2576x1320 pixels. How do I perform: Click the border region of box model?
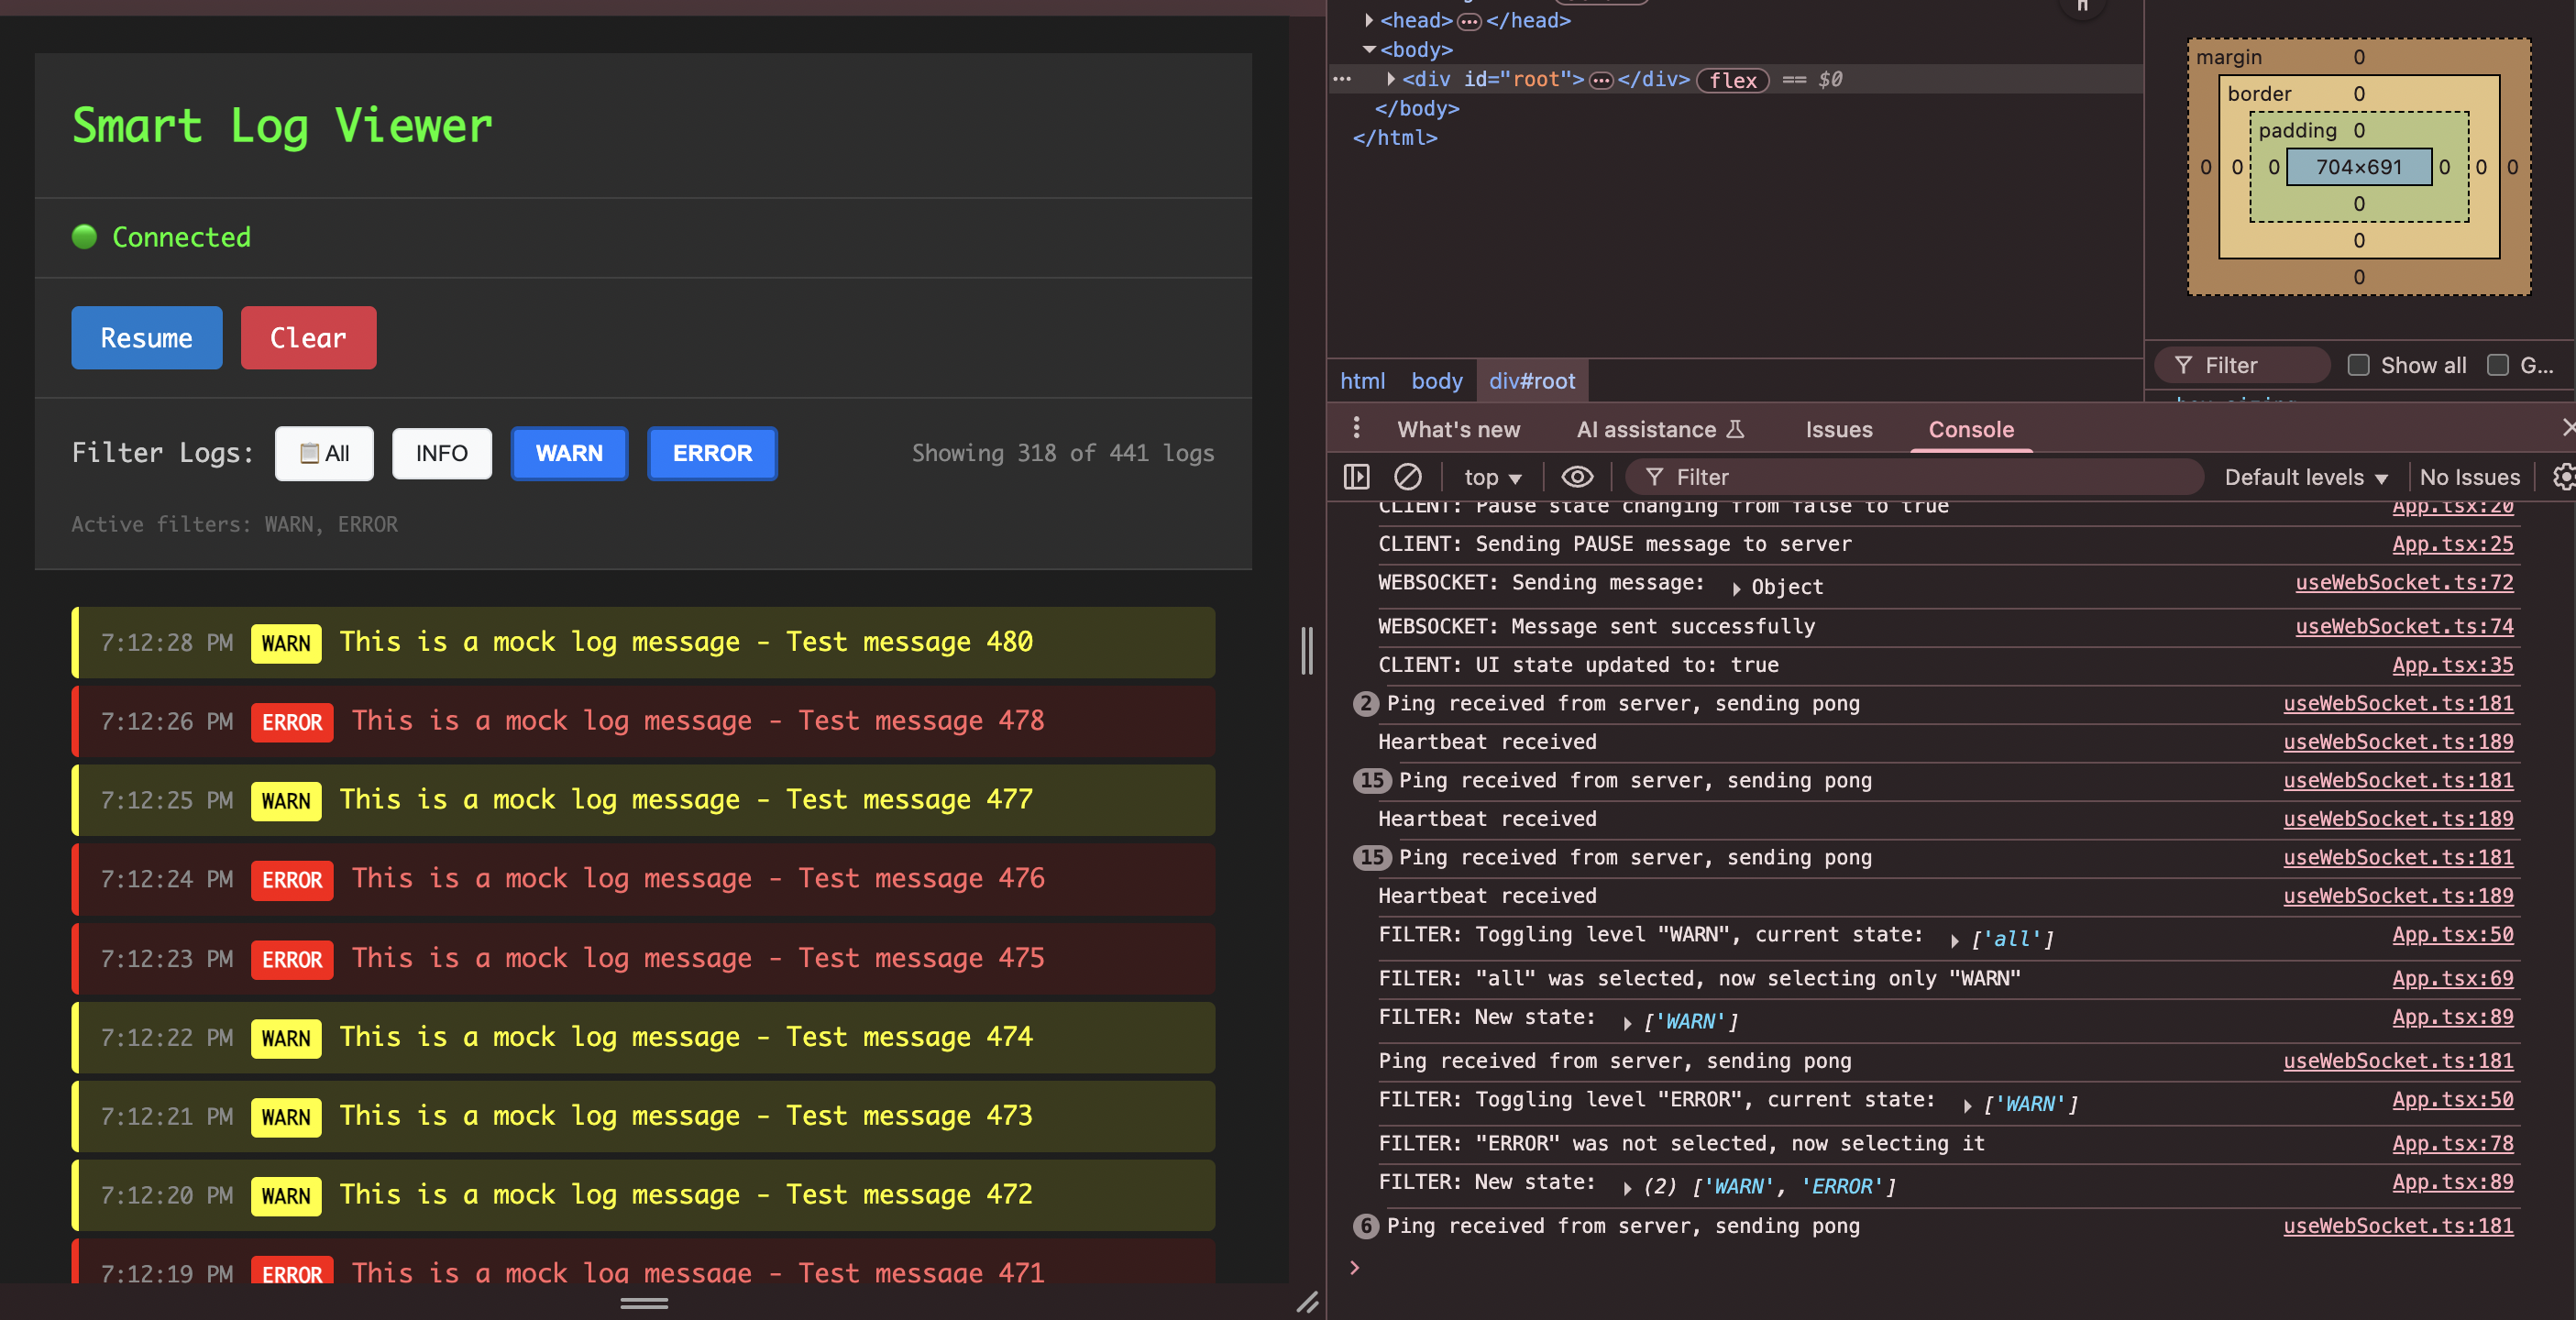pyautogui.click(x=2260, y=94)
